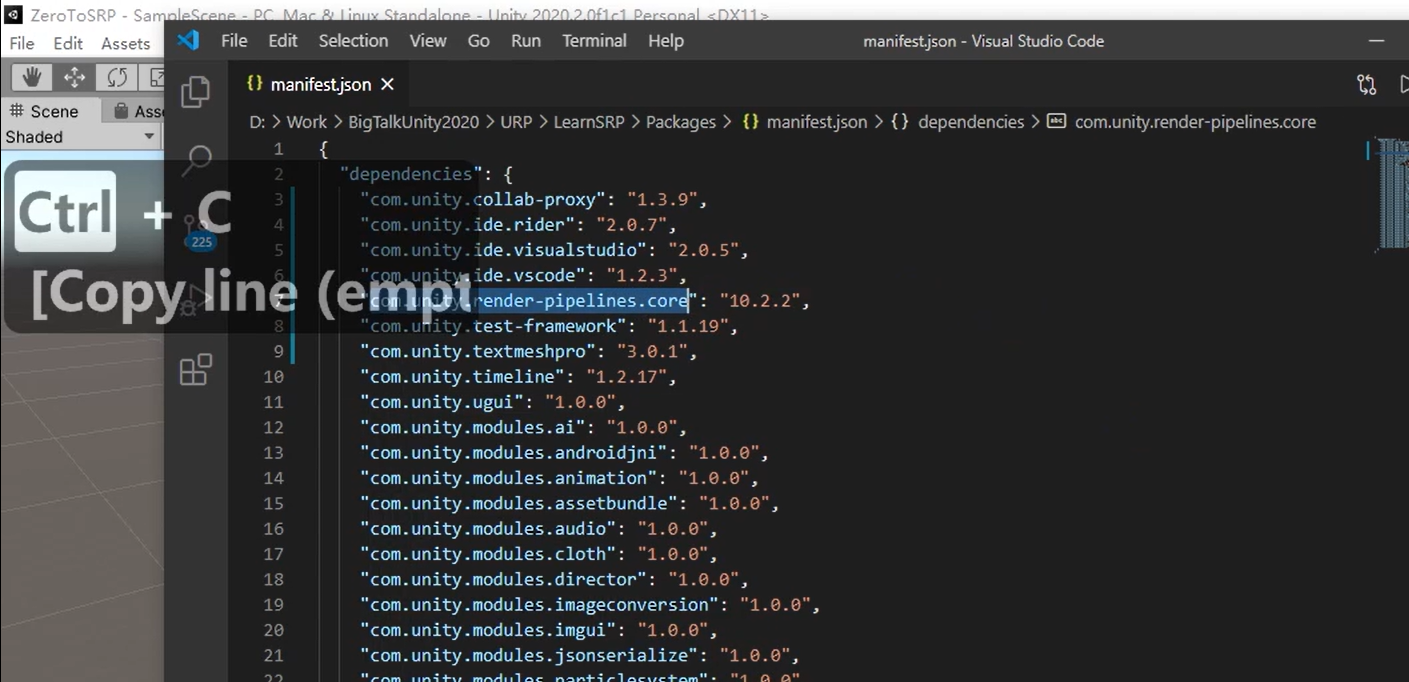Click the "com.unity.modules.ai" key
This screenshot has width=1409, height=682.
473,427
